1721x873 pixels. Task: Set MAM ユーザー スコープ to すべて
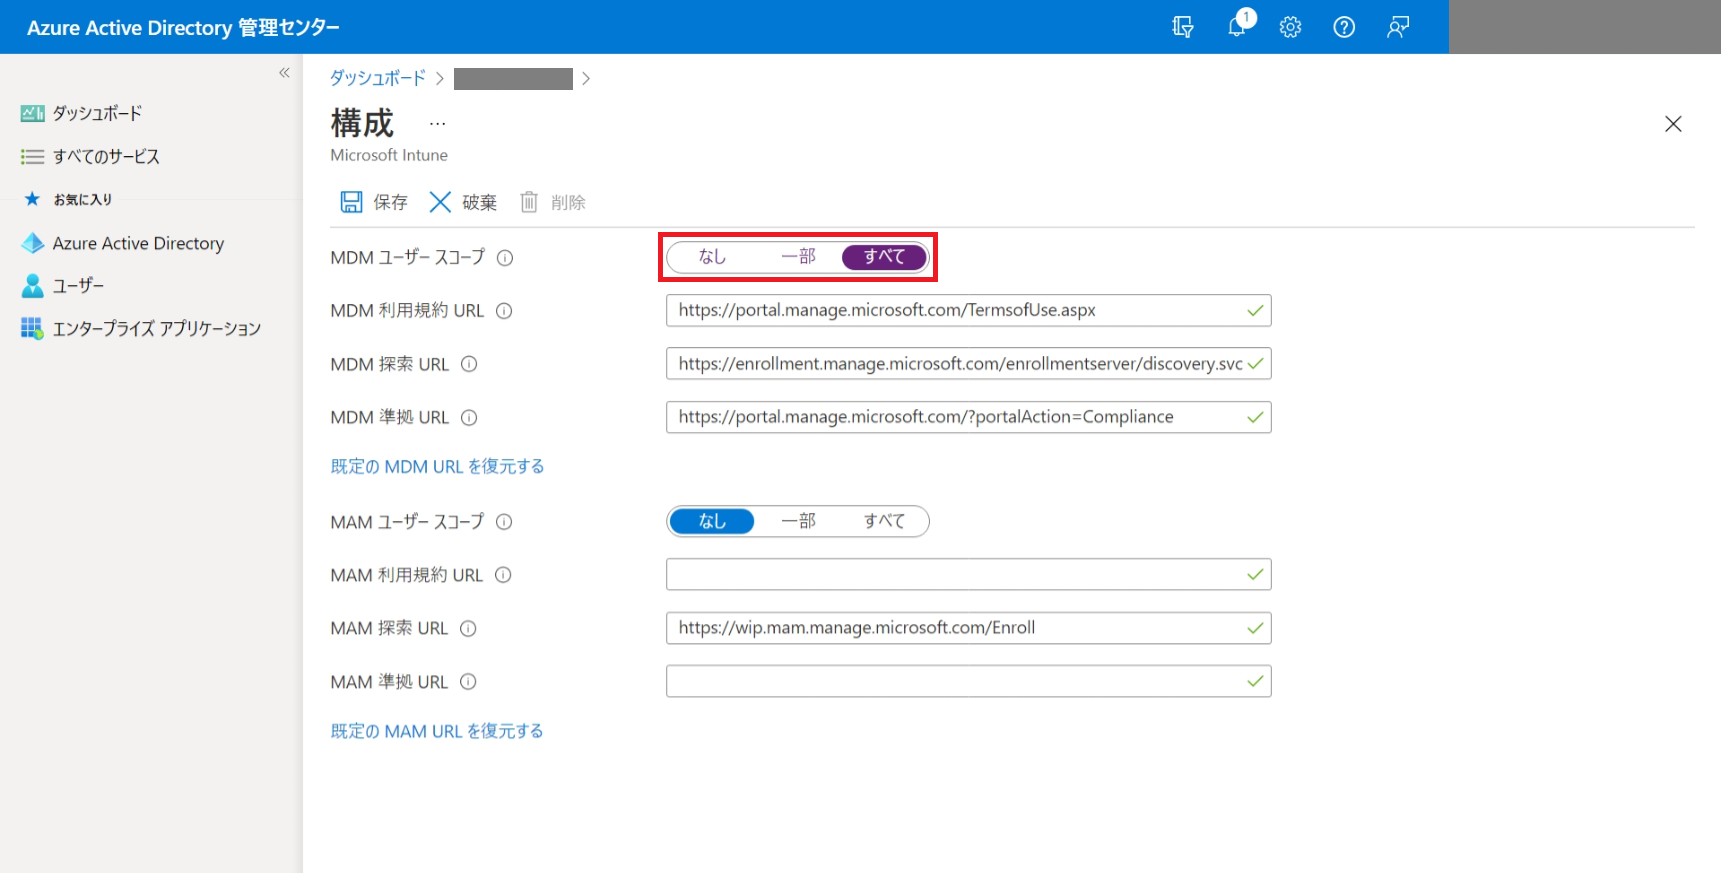pyautogui.click(x=884, y=521)
